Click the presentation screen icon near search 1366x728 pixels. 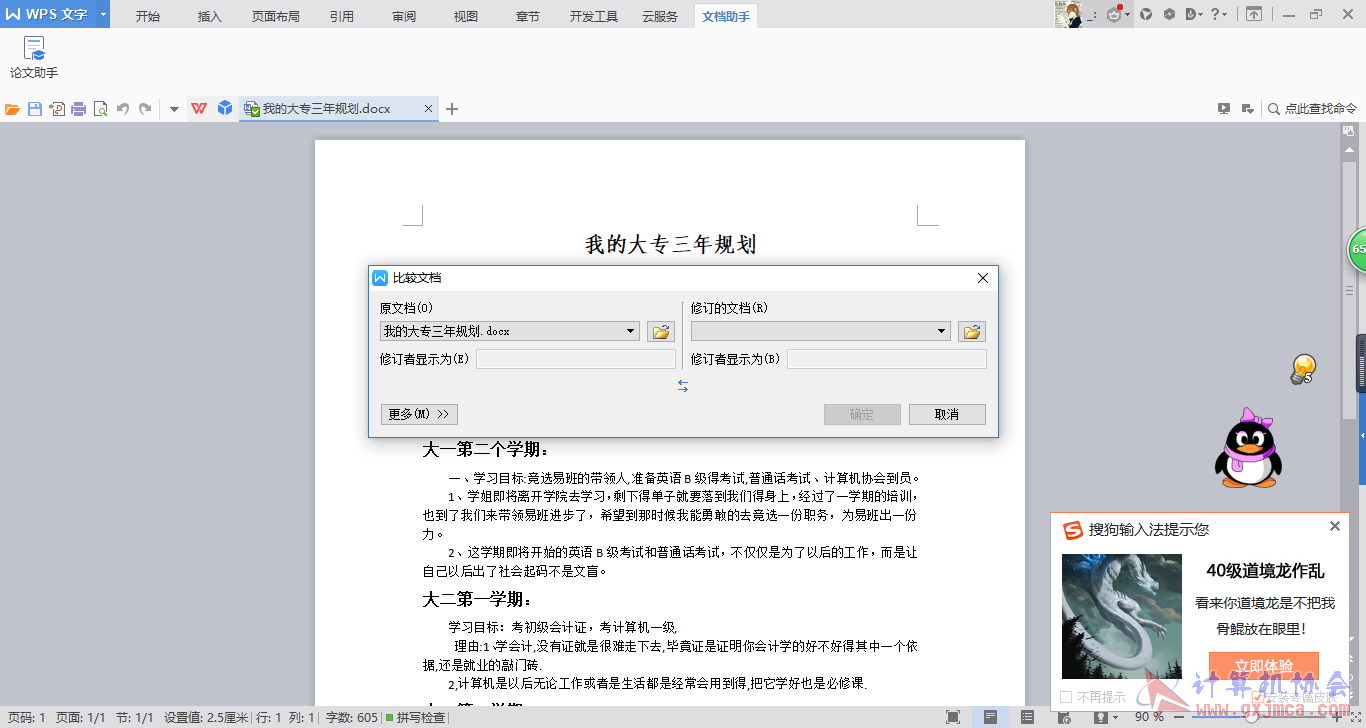pyautogui.click(x=1224, y=109)
